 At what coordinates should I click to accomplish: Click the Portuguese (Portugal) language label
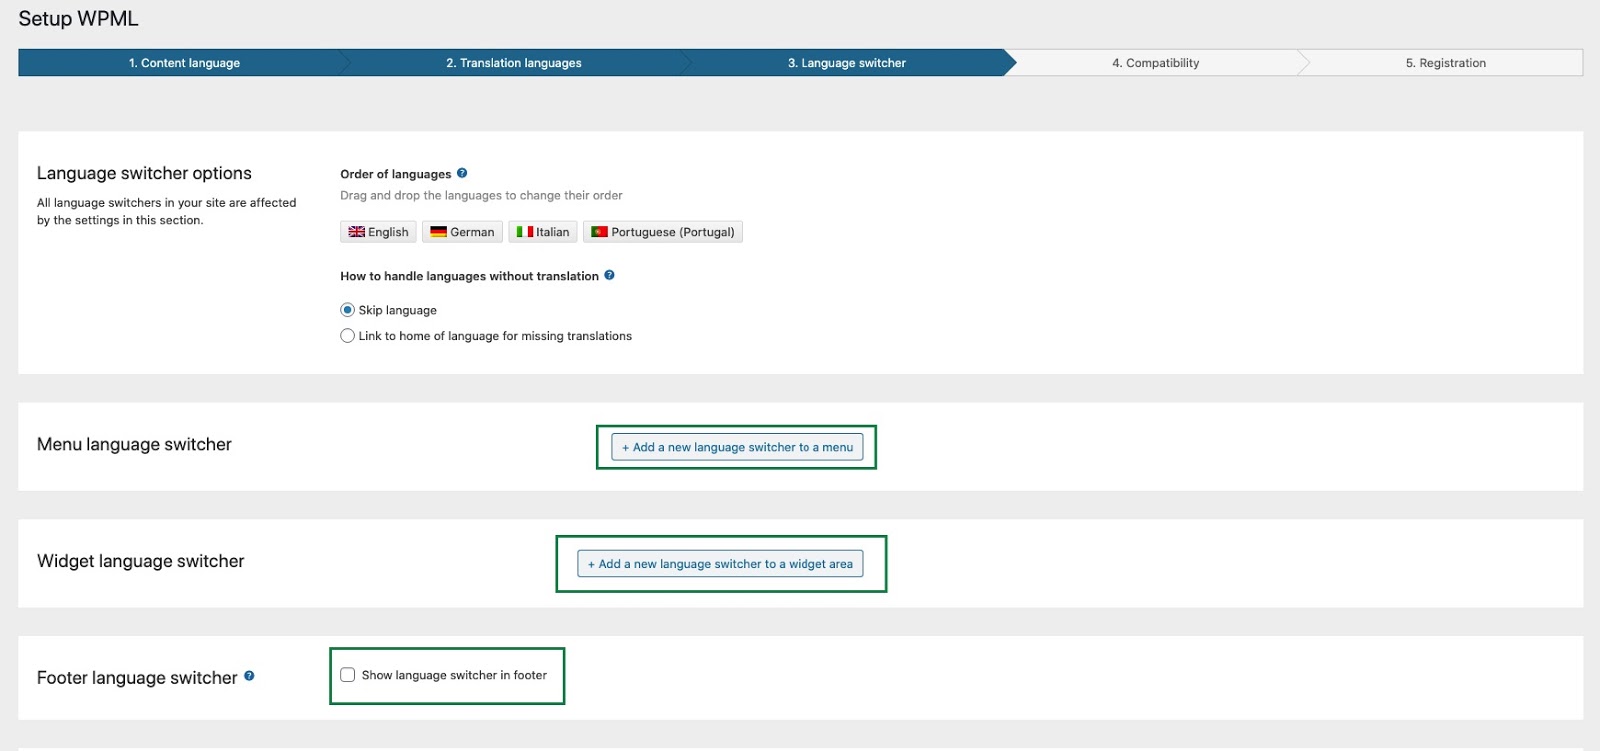(x=672, y=232)
